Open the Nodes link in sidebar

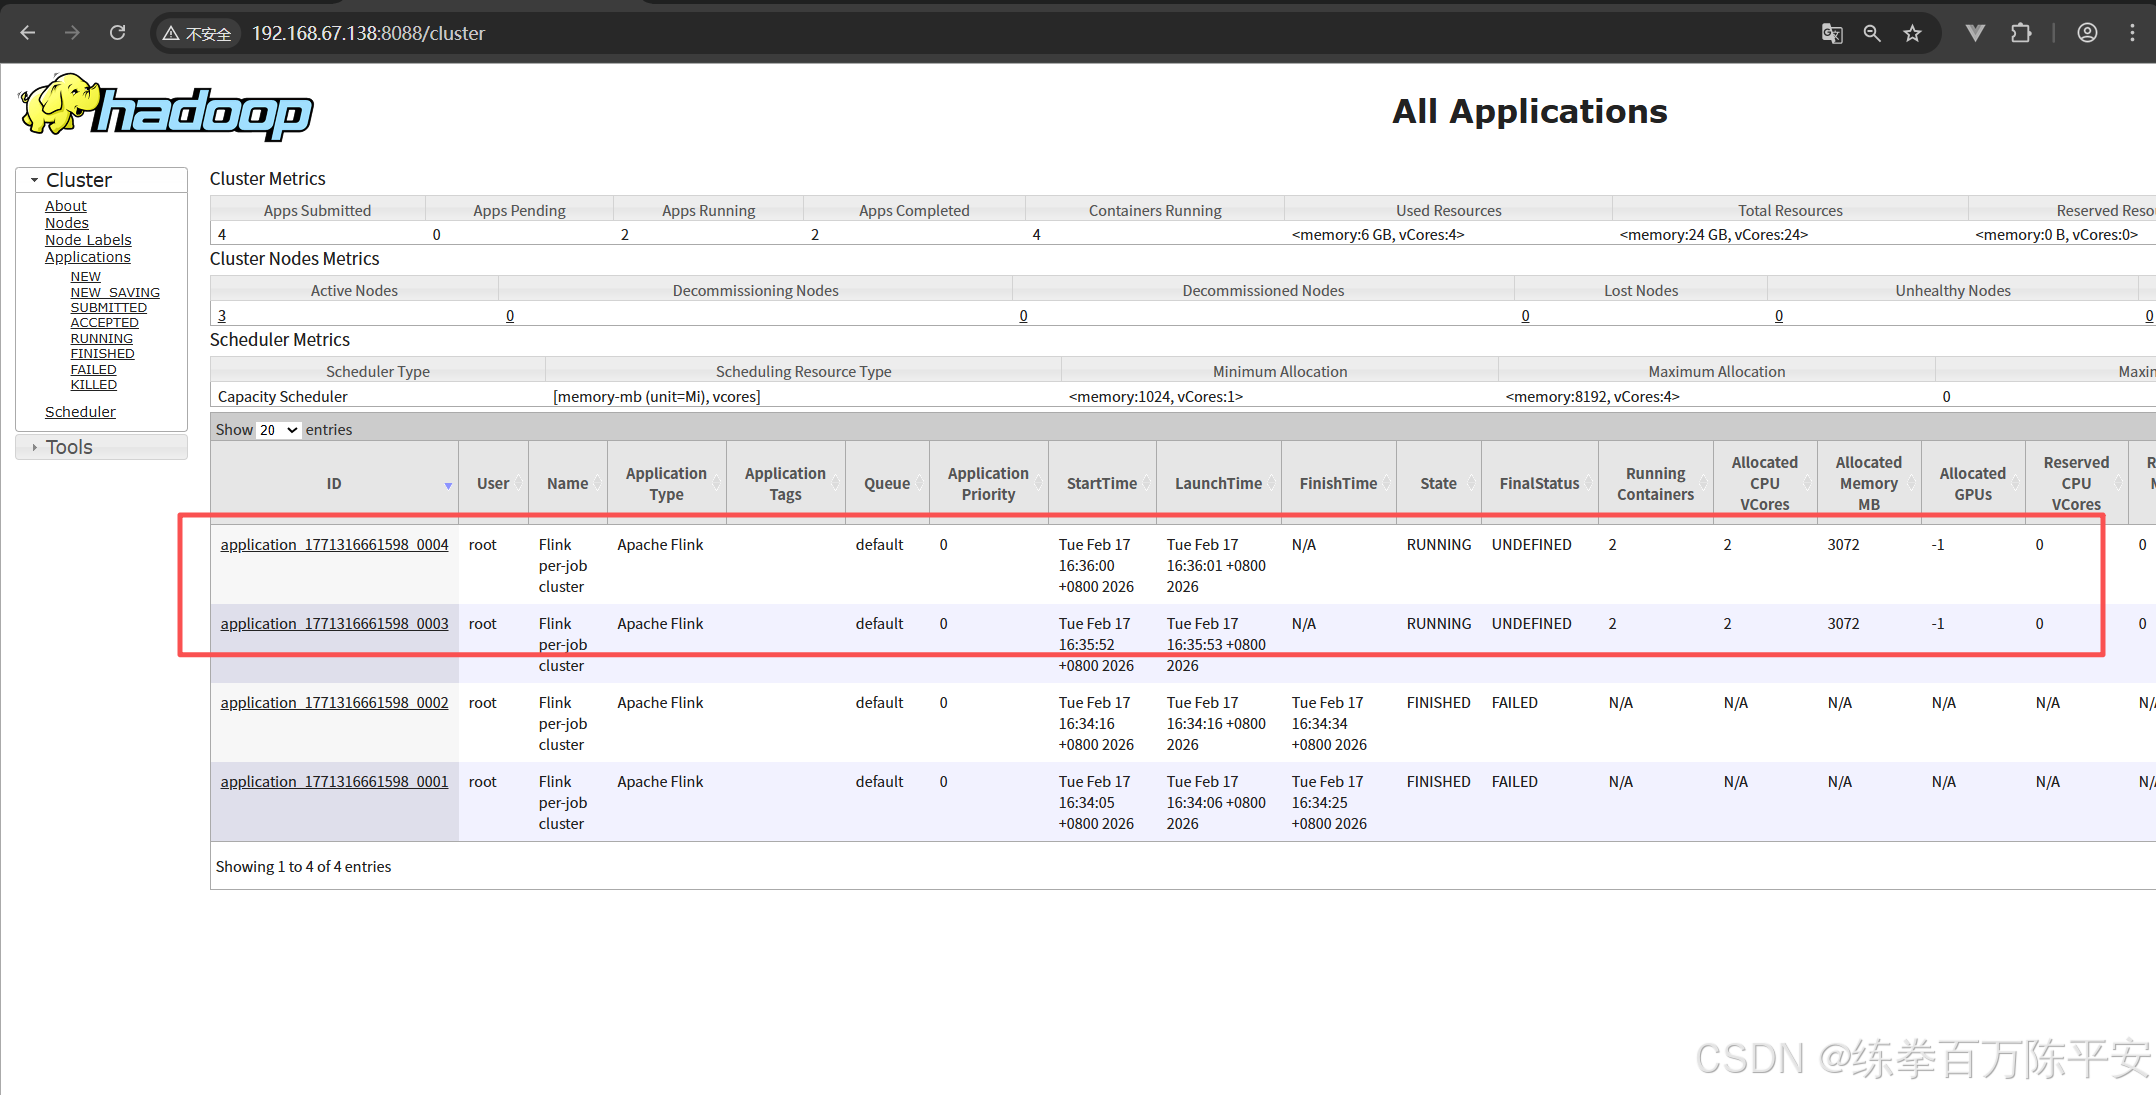point(67,223)
